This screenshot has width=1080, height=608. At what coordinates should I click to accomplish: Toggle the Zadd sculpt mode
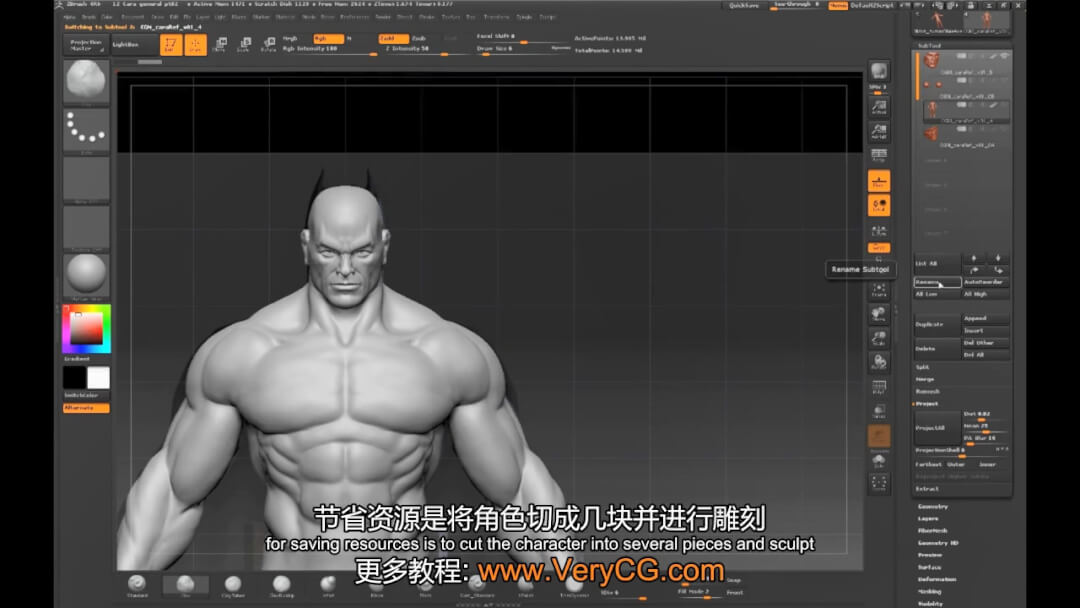tap(393, 39)
